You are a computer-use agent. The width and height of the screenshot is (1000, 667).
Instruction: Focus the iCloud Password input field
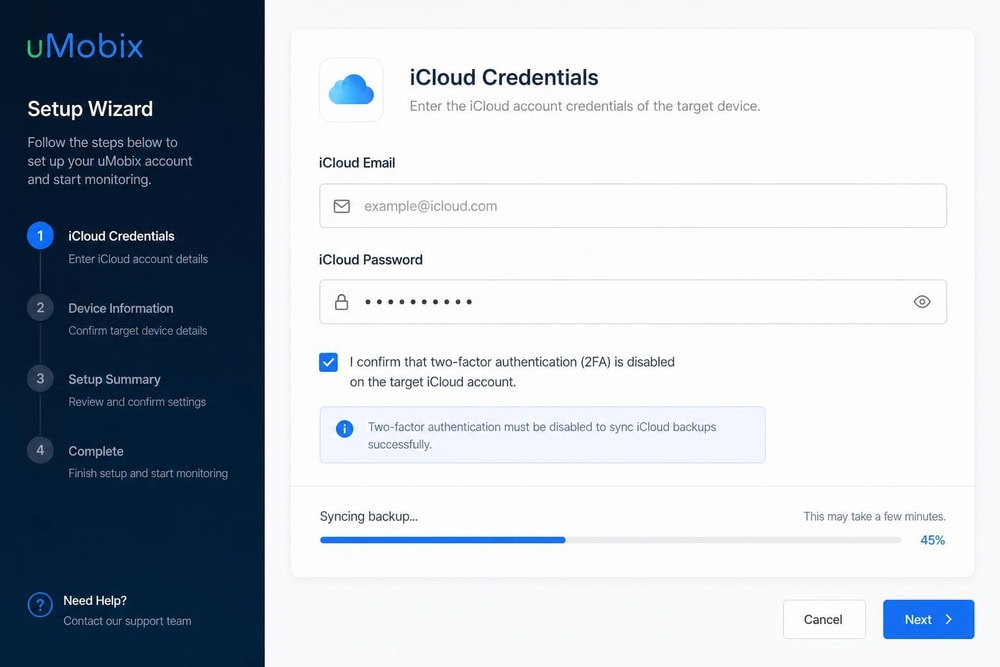click(633, 302)
